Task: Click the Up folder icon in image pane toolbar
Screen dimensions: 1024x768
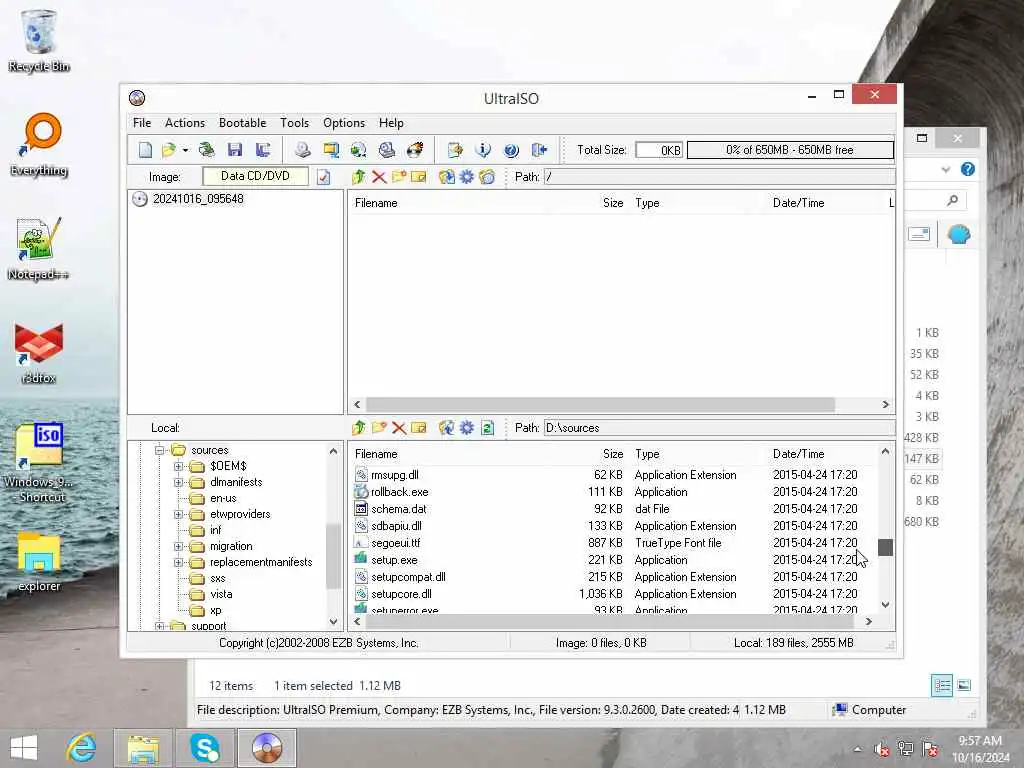Action: click(359, 176)
